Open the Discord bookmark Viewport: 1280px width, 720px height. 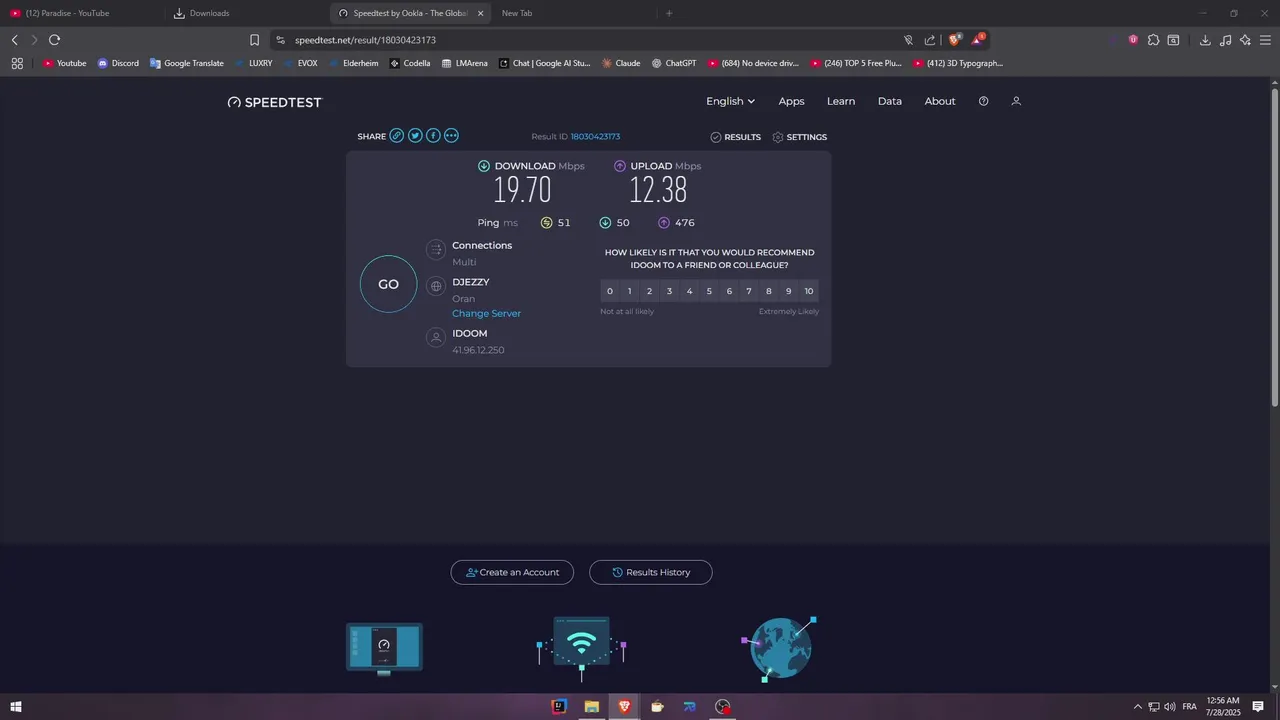[118, 63]
